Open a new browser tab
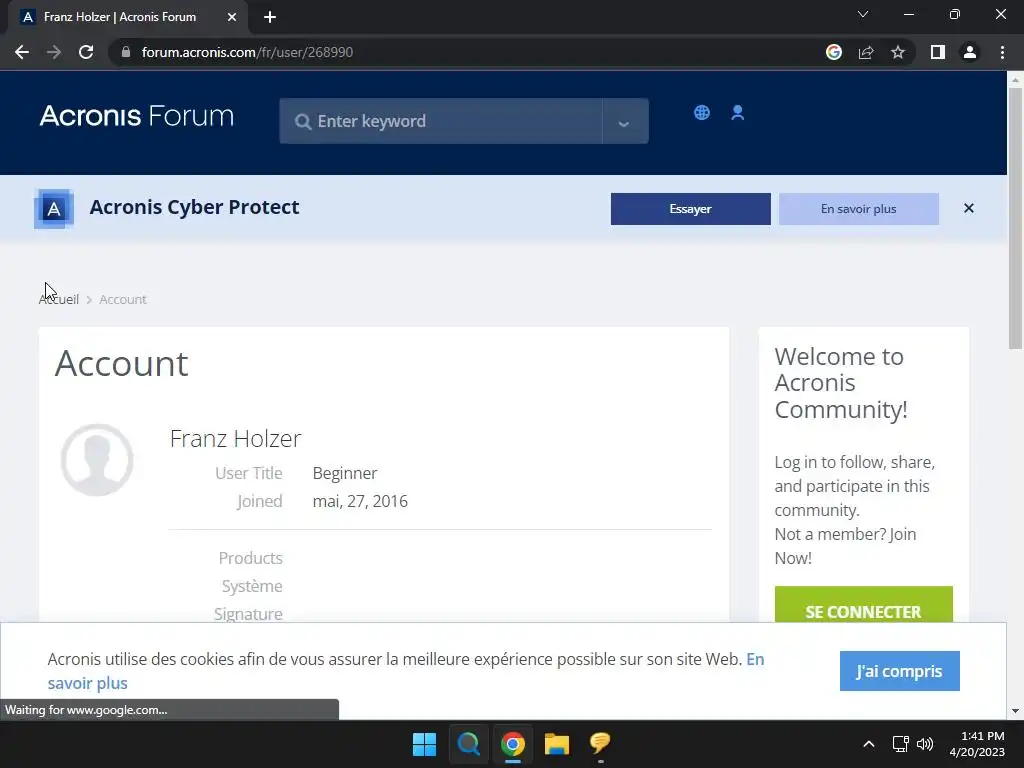The width and height of the screenshot is (1024, 768). 270,17
